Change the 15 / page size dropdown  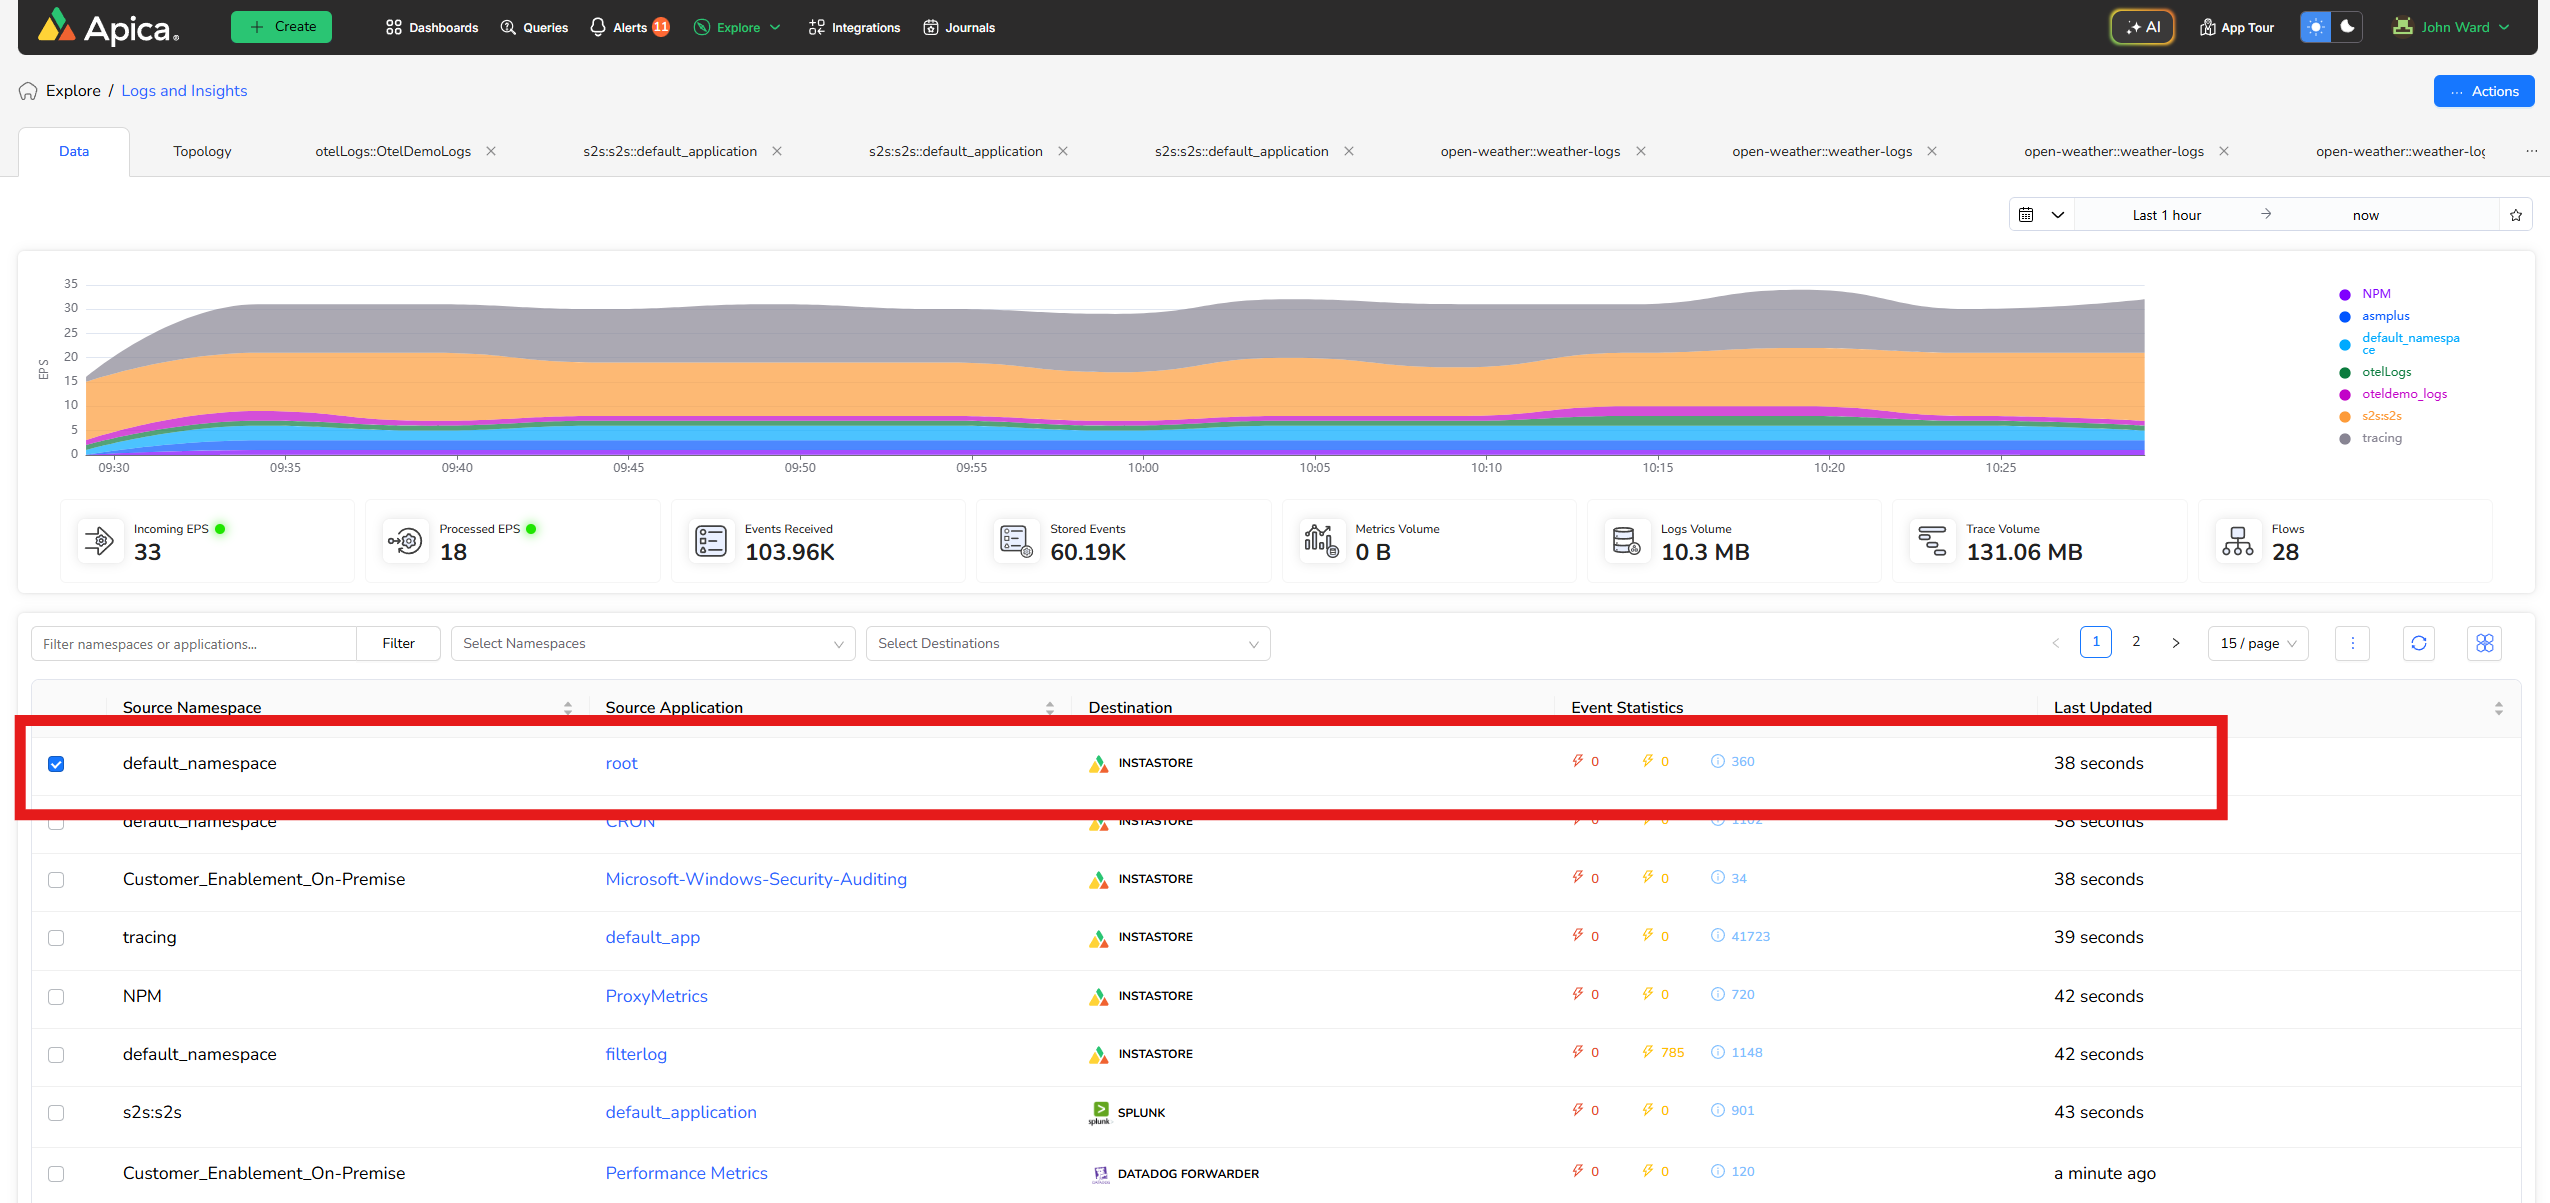coord(2257,643)
